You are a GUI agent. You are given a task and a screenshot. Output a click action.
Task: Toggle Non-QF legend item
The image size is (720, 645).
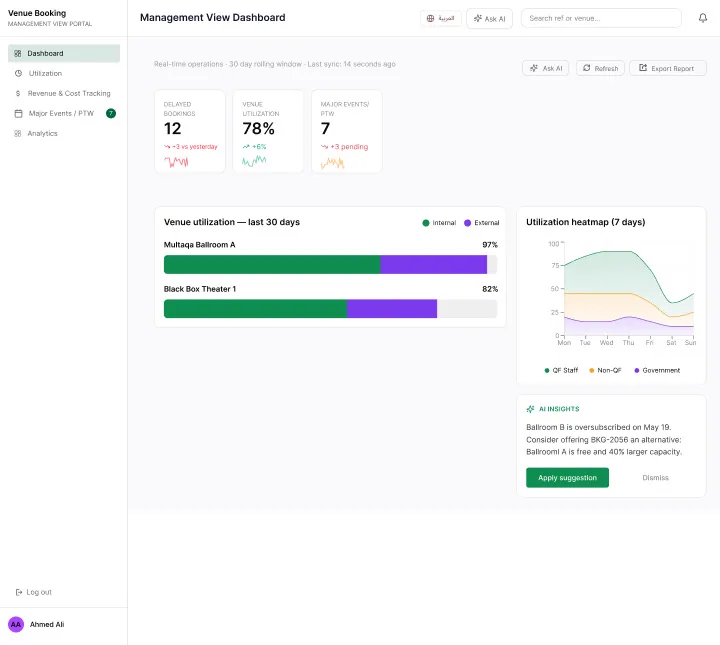[x=605, y=370]
